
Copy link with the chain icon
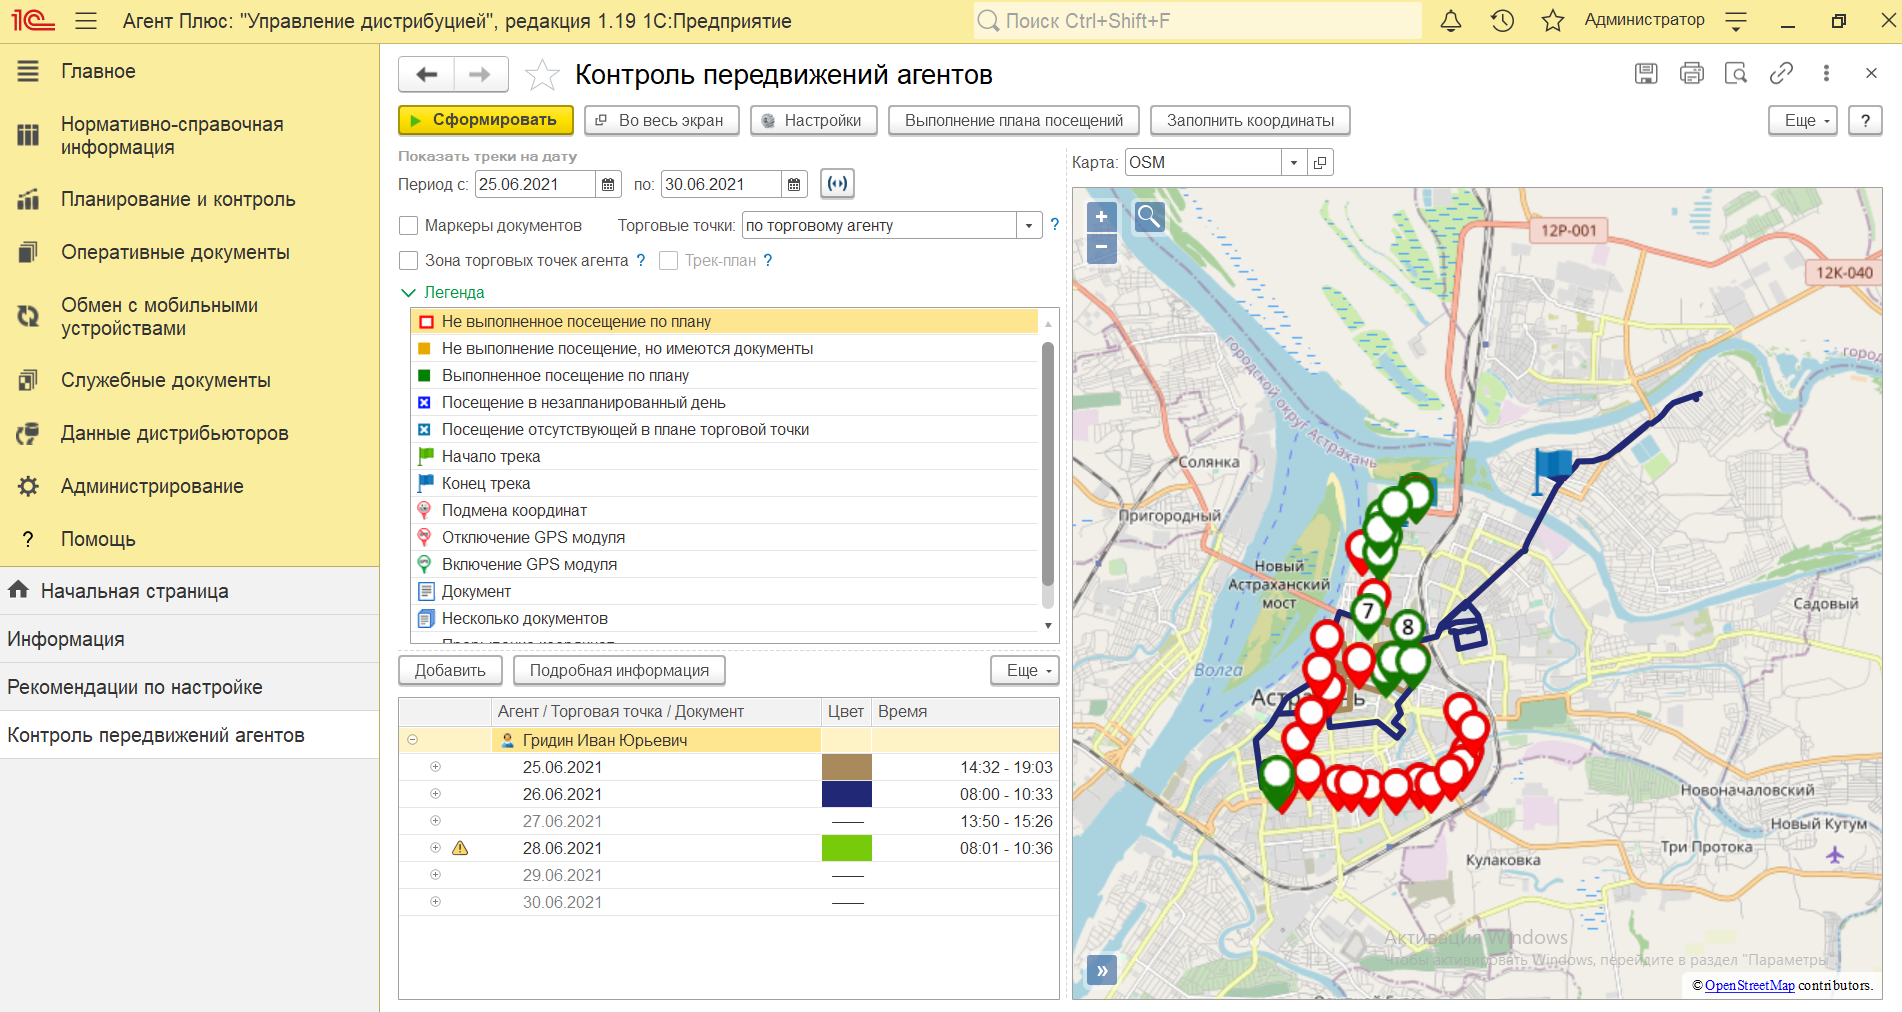point(1781,73)
